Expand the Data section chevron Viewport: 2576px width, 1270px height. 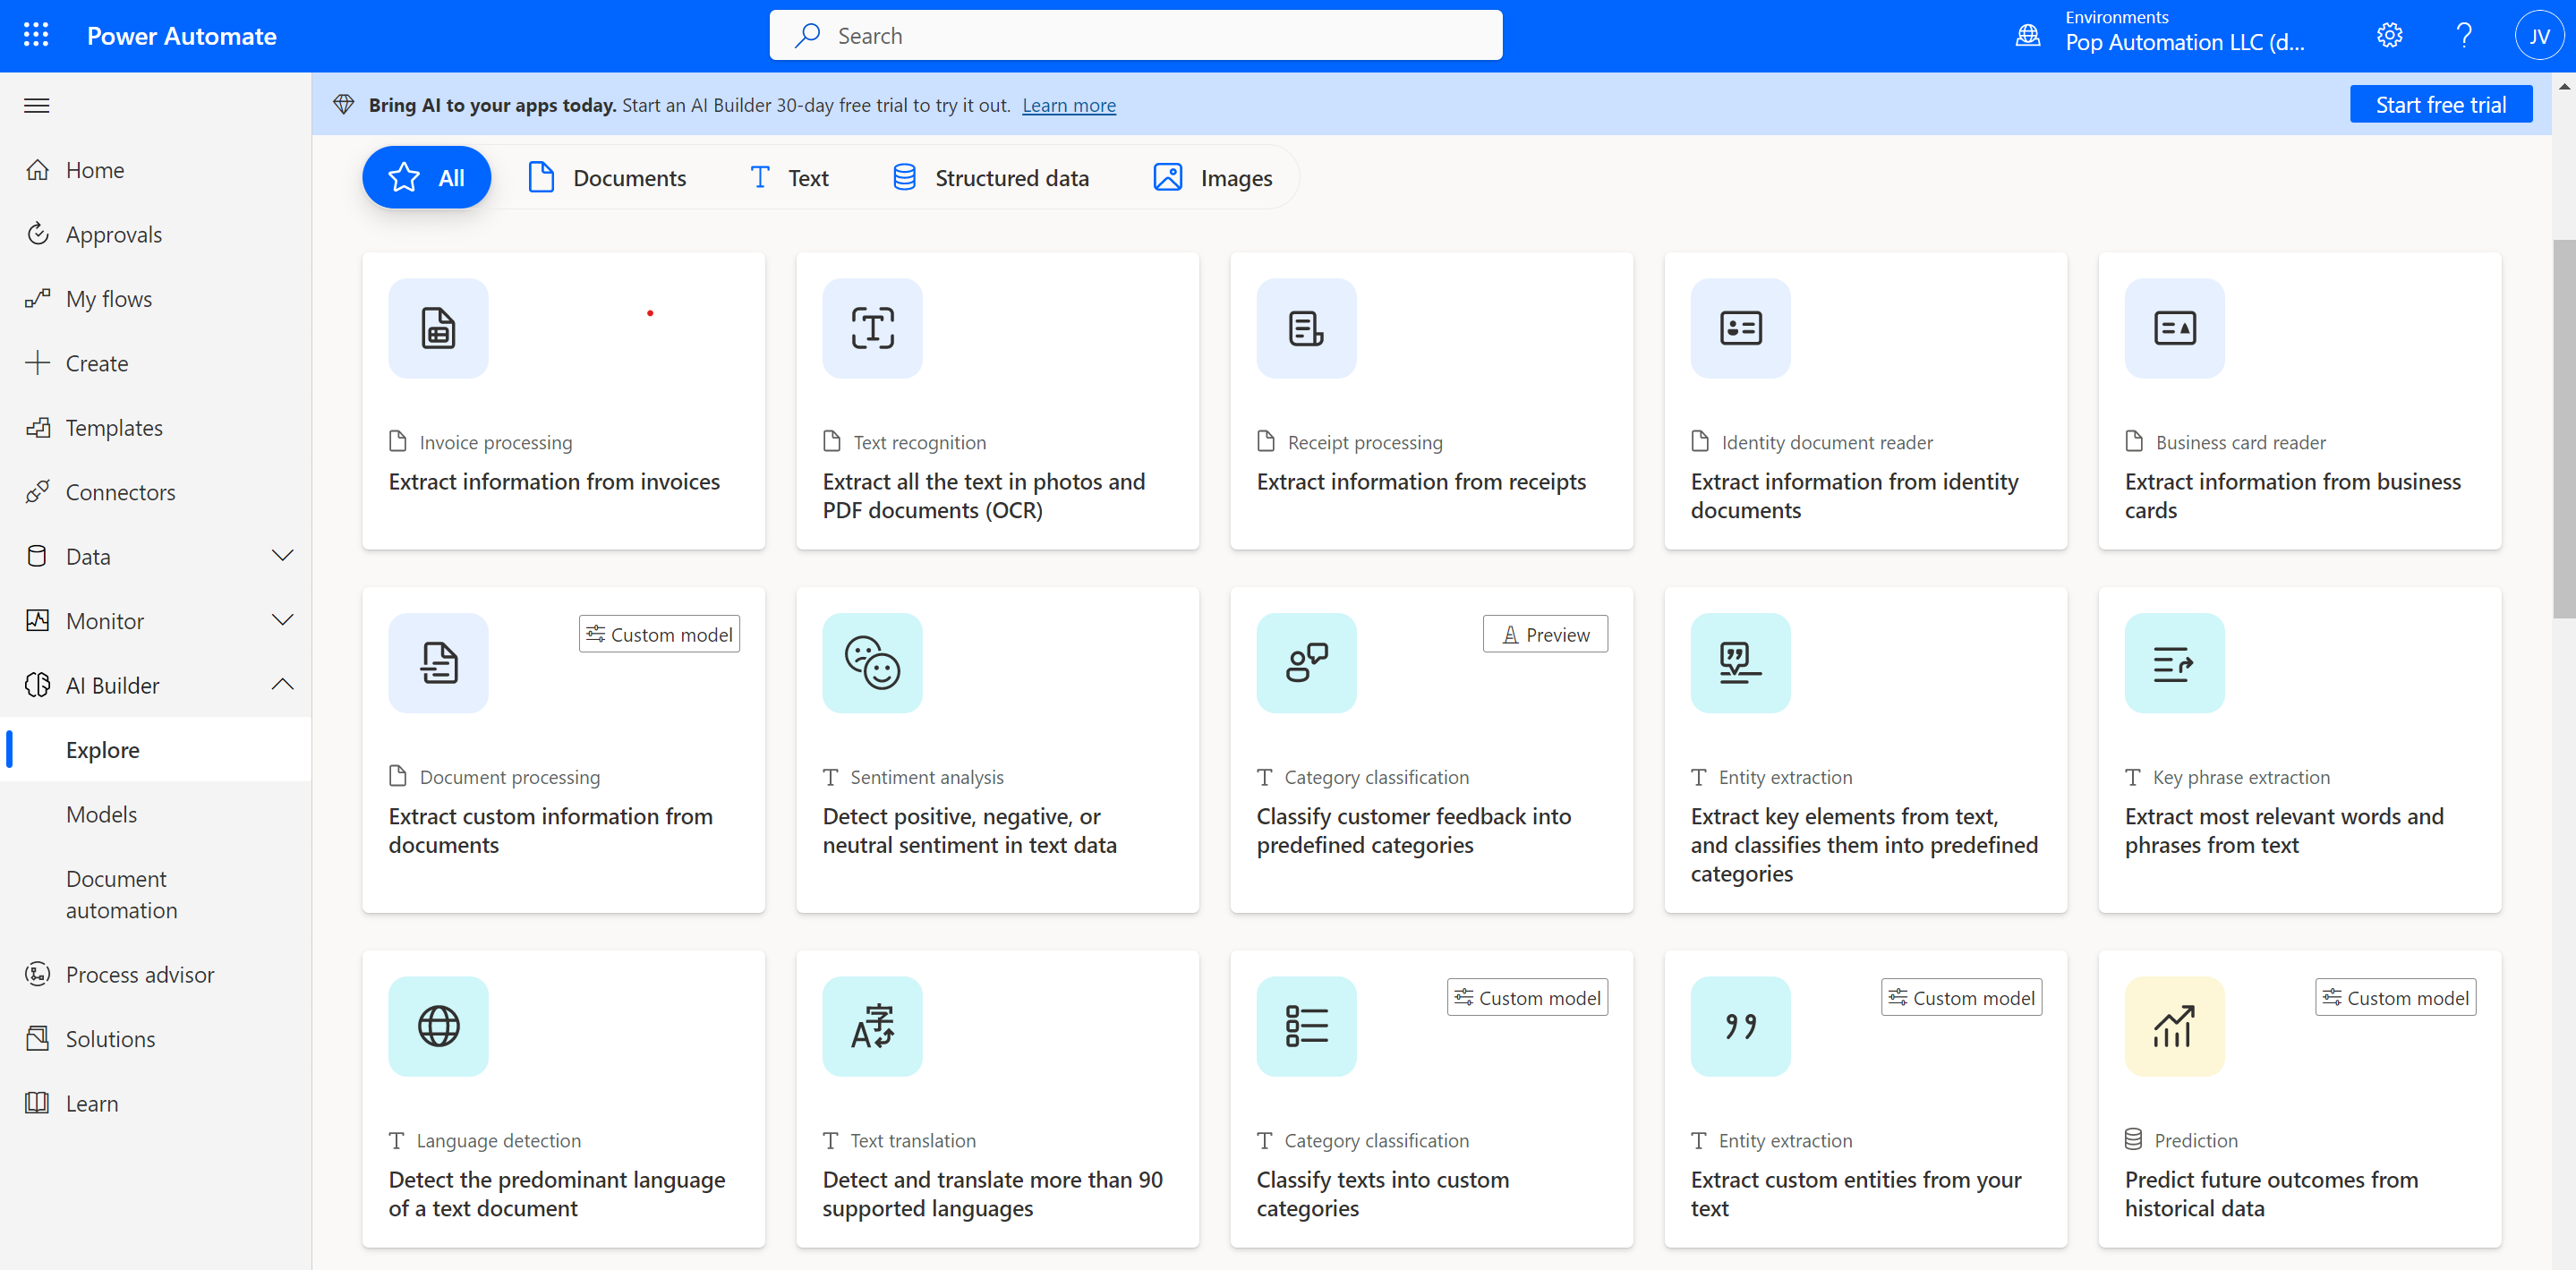(283, 556)
